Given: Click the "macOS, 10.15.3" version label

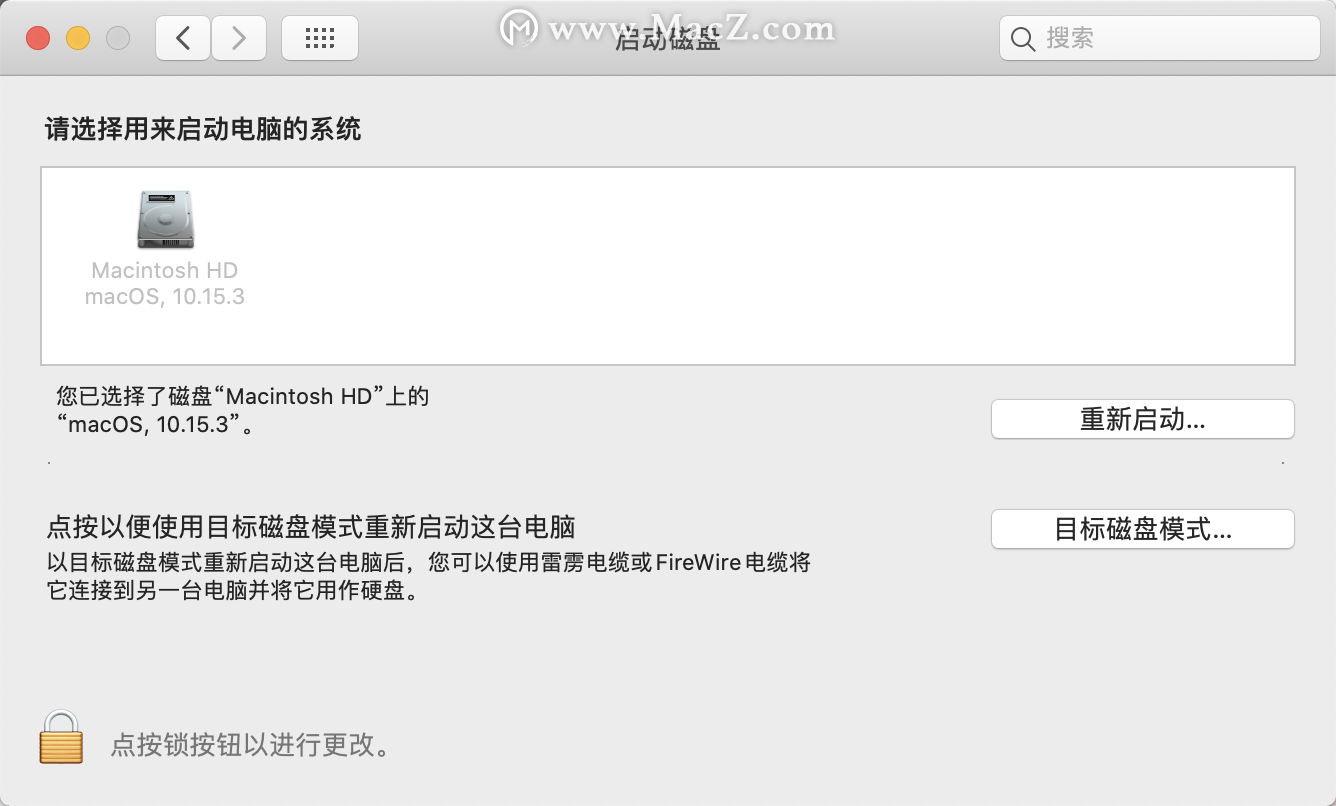Looking at the screenshot, I should point(165,297).
